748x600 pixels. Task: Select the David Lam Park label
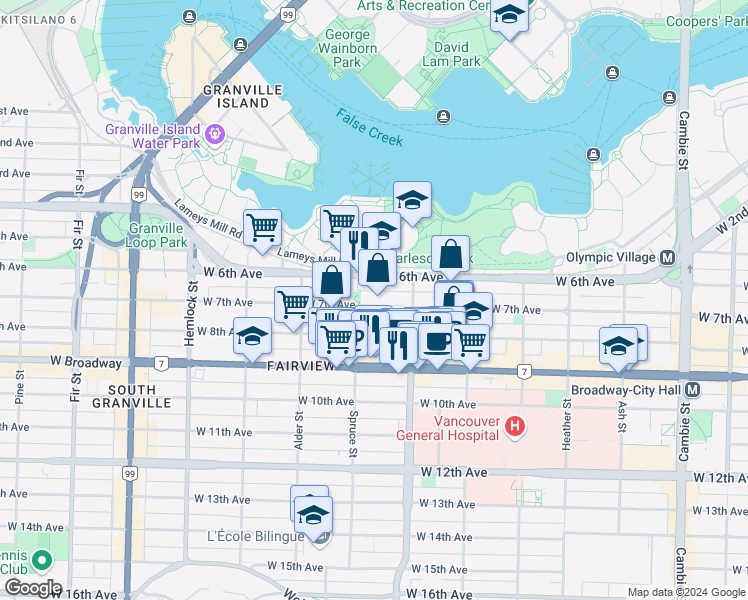coord(451,54)
